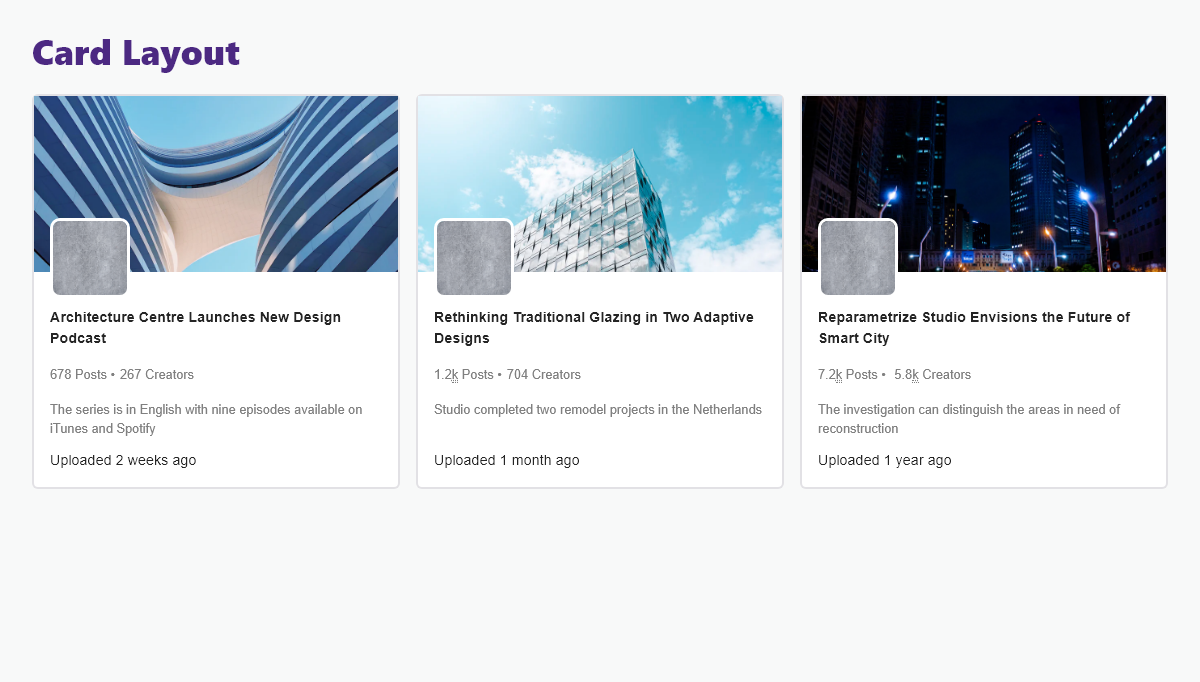Image resolution: width=1200 pixels, height=682 pixels.
Task: Click the 704 Creators count
Action: click(x=544, y=375)
